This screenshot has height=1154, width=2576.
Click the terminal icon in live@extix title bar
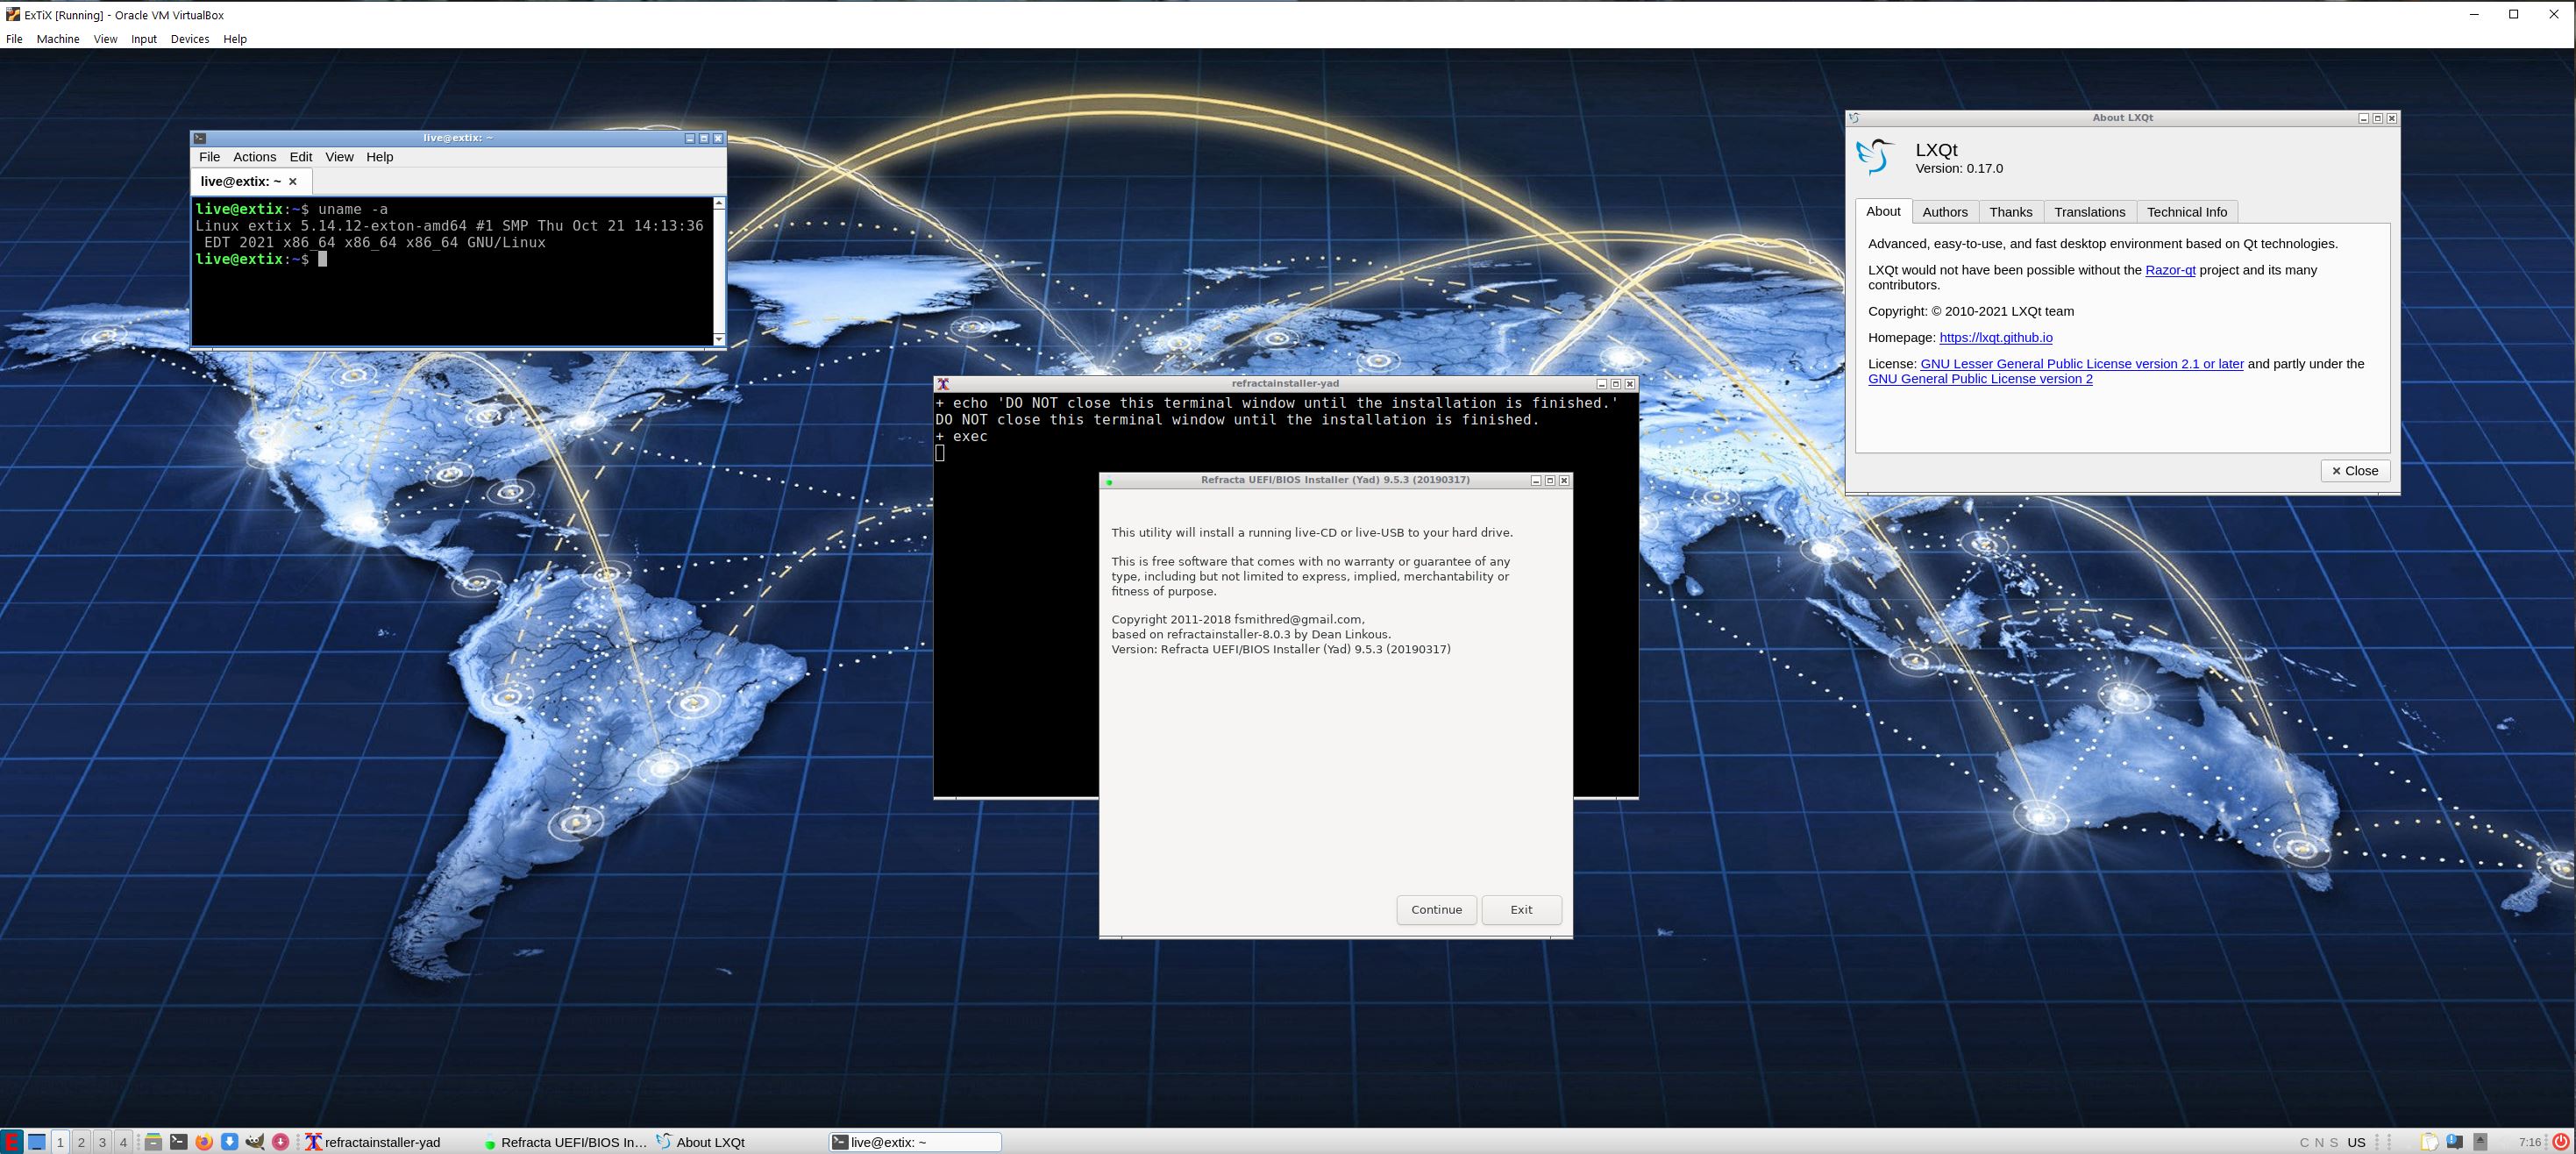200,138
